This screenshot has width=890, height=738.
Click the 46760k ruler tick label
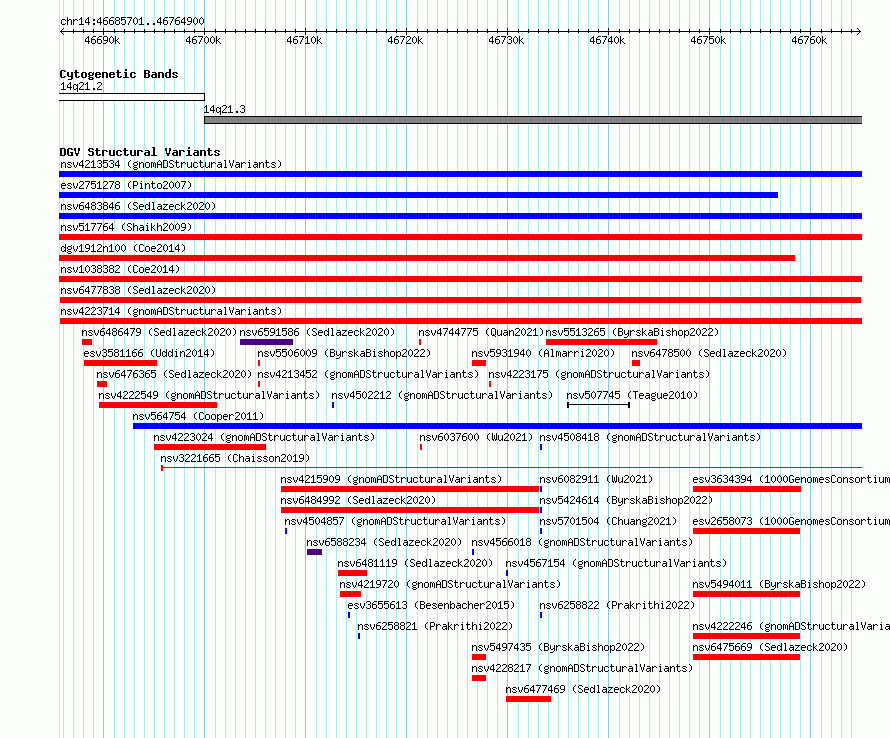809,40
